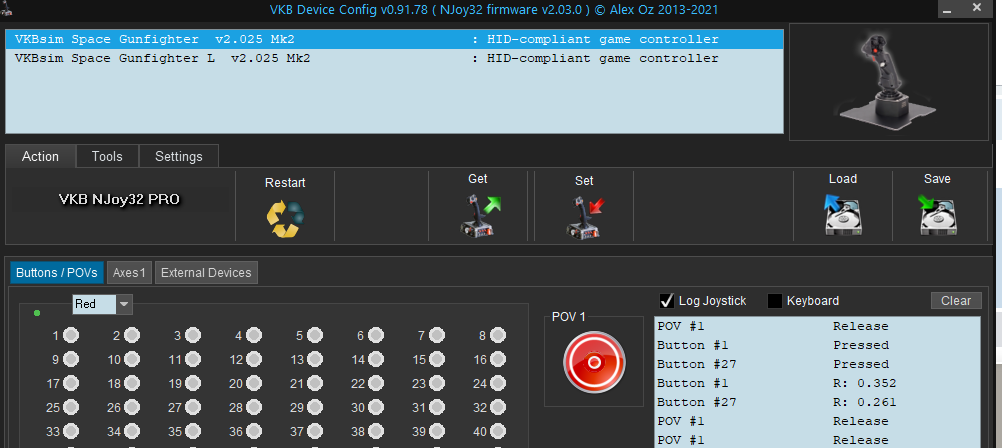Click the red POV 1 hat indicator
This screenshot has height=448, width=1002.
click(x=594, y=362)
